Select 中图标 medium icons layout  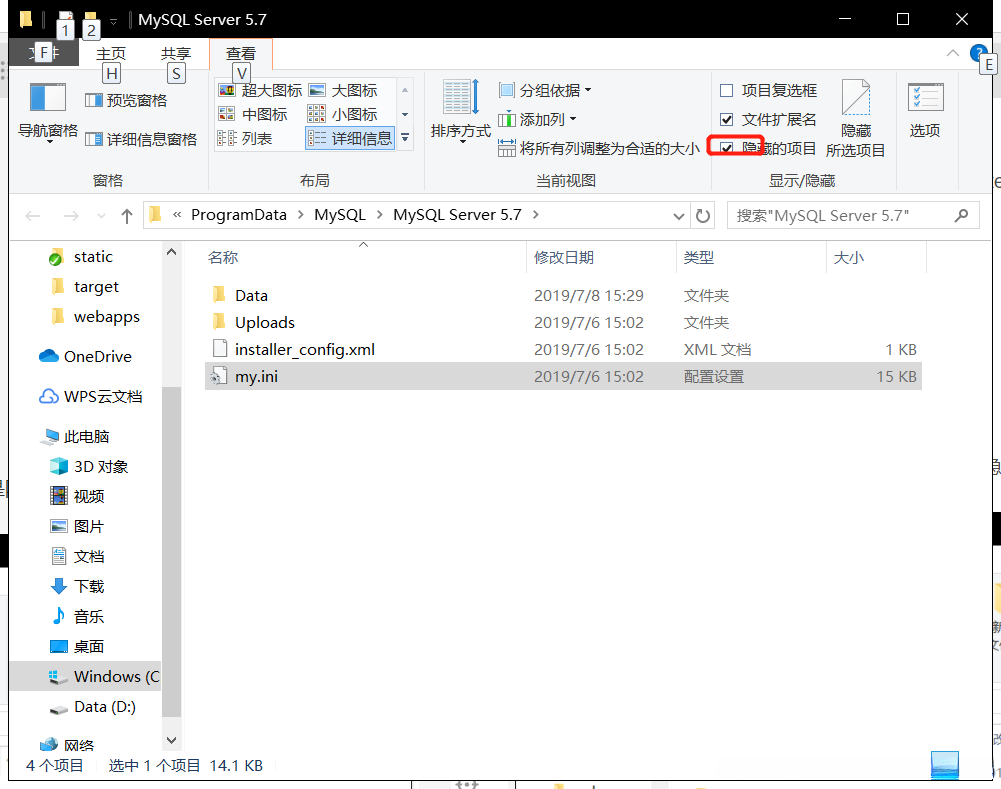click(253, 114)
